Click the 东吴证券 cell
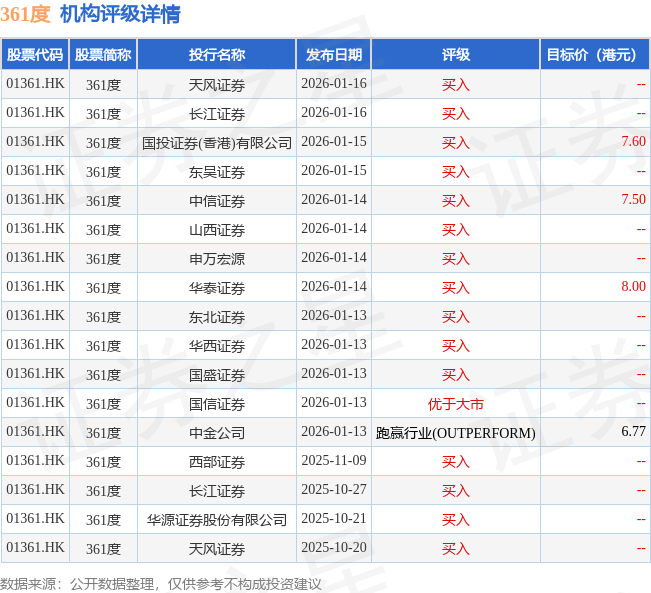 pos(217,172)
